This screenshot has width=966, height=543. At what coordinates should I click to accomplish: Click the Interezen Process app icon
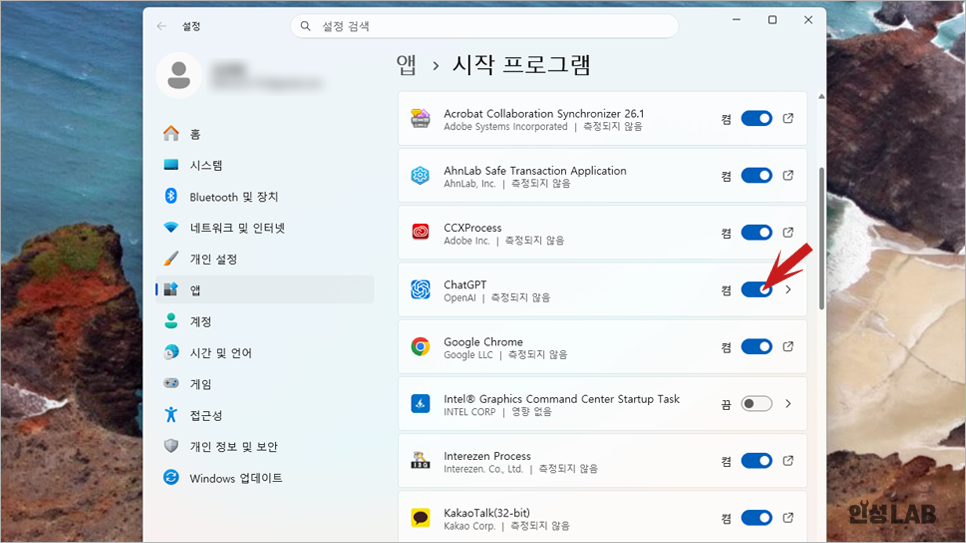point(420,460)
